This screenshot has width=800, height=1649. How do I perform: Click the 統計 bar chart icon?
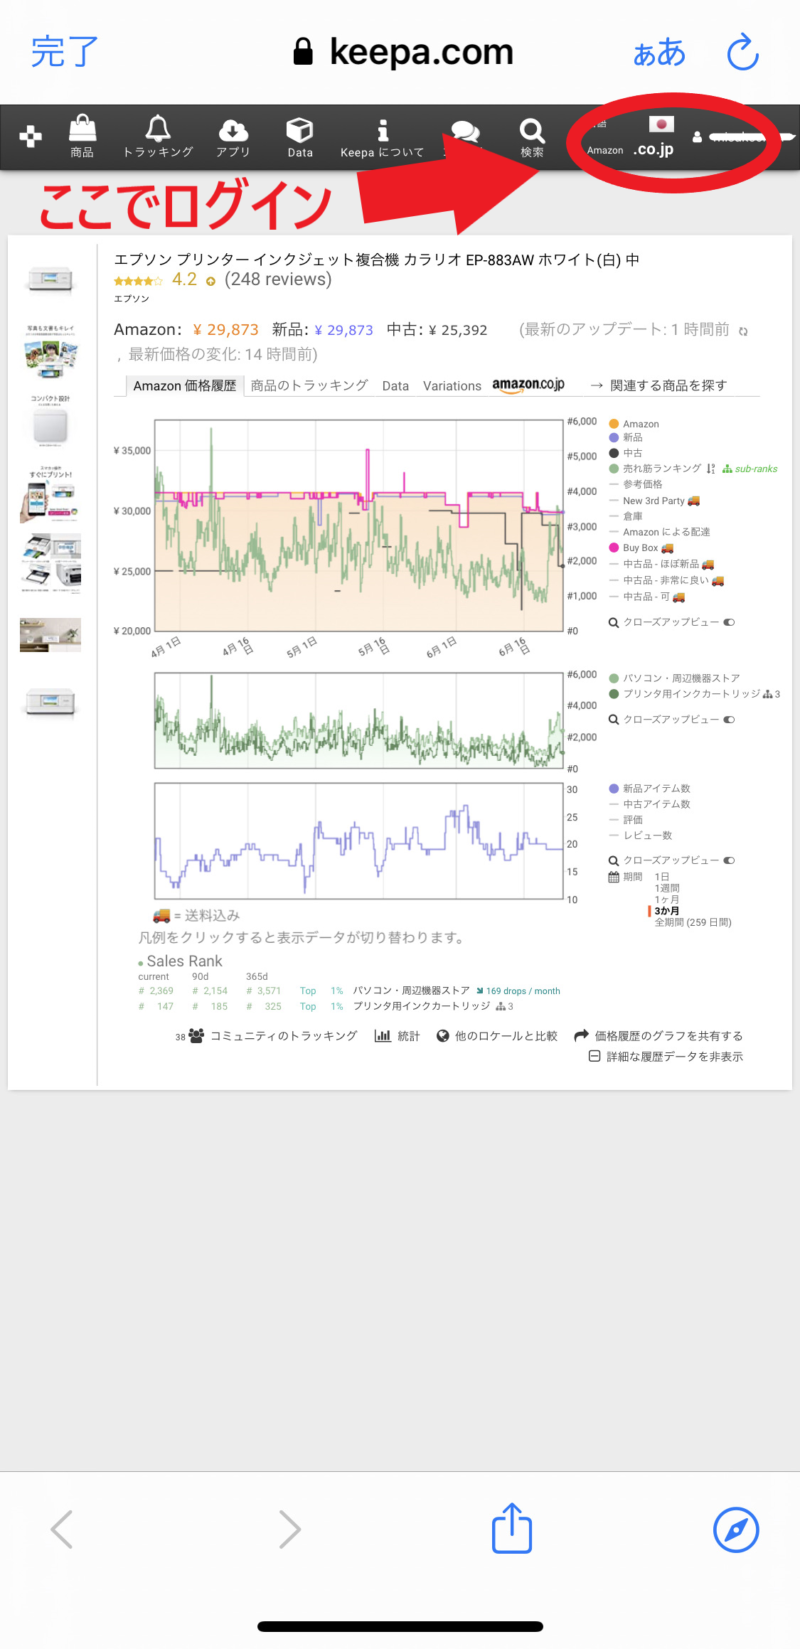pyautogui.click(x=382, y=1036)
